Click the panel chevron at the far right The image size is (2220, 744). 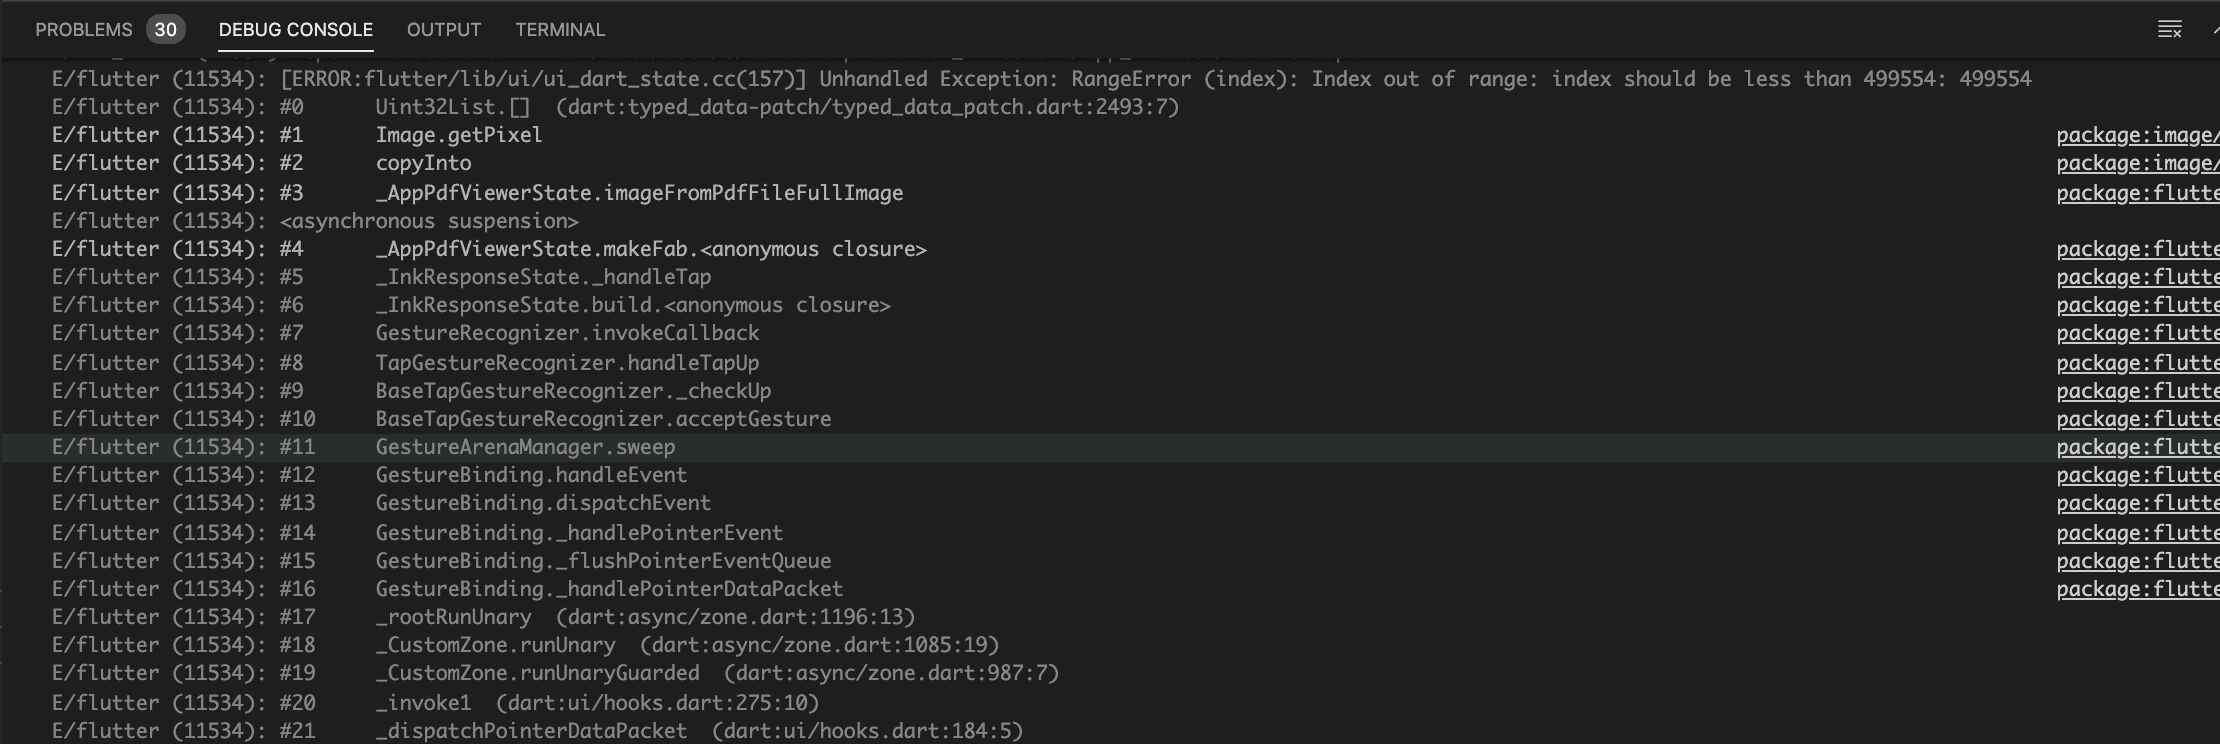point(2213,29)
